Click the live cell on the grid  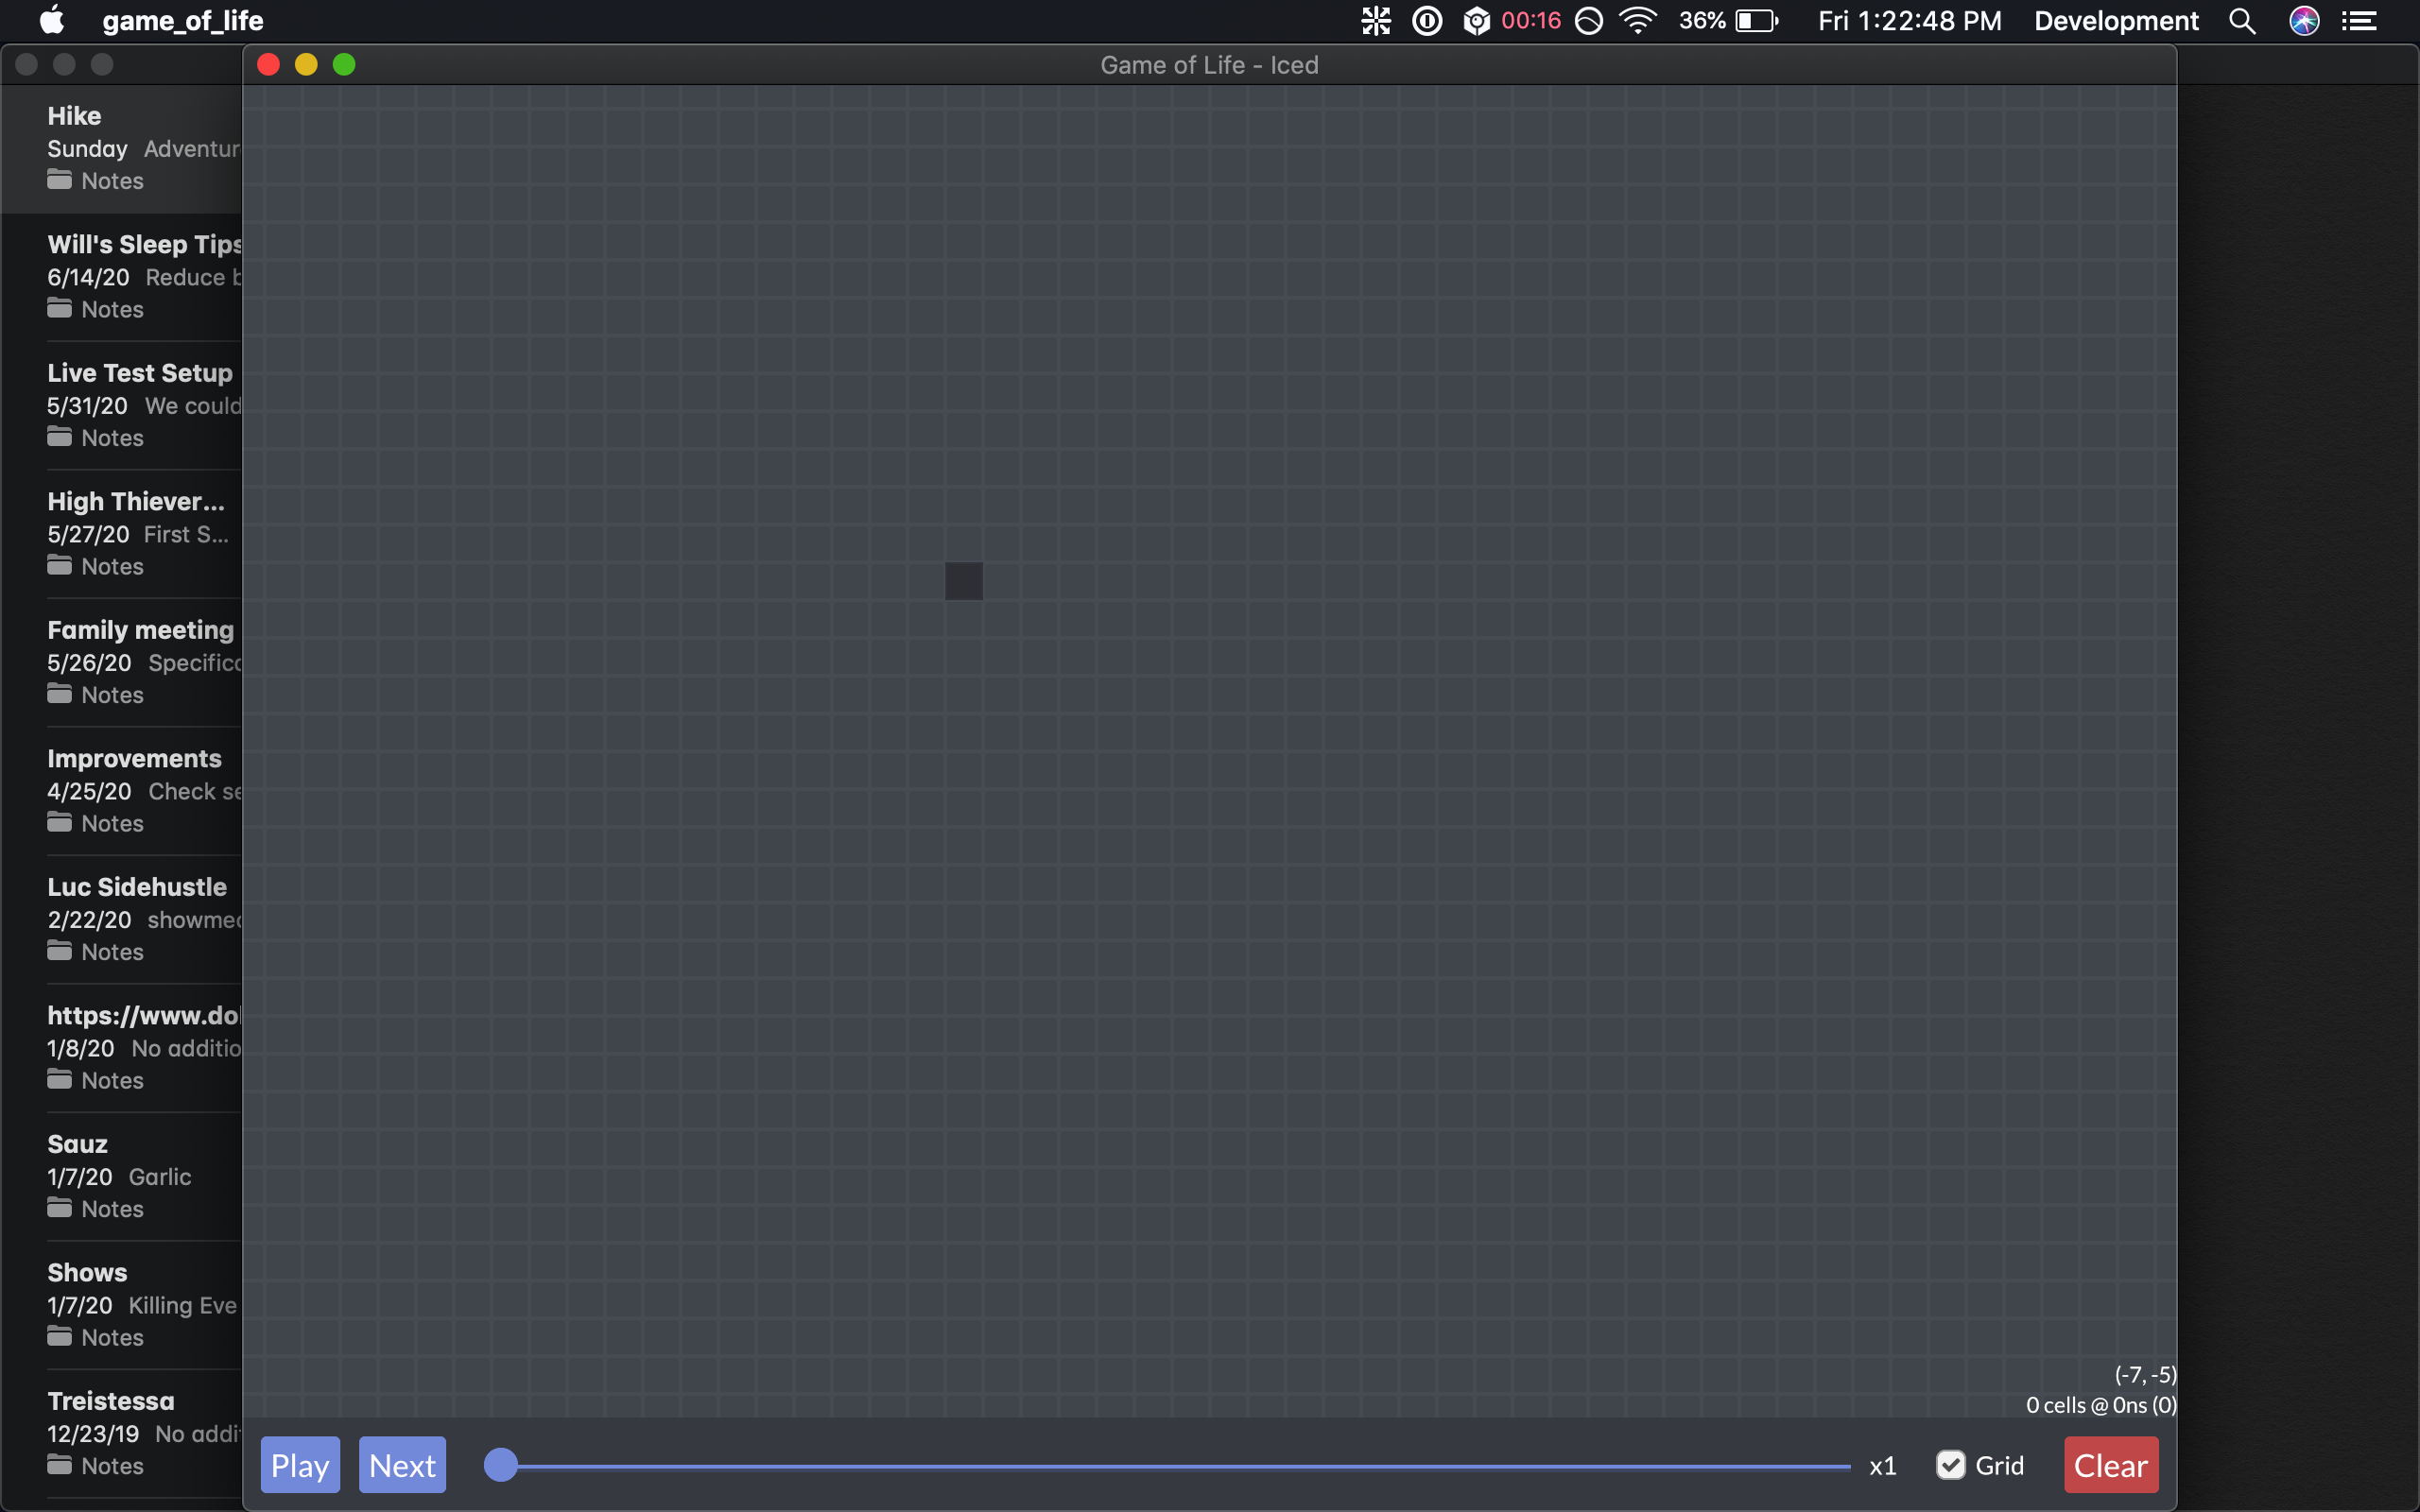963,580
